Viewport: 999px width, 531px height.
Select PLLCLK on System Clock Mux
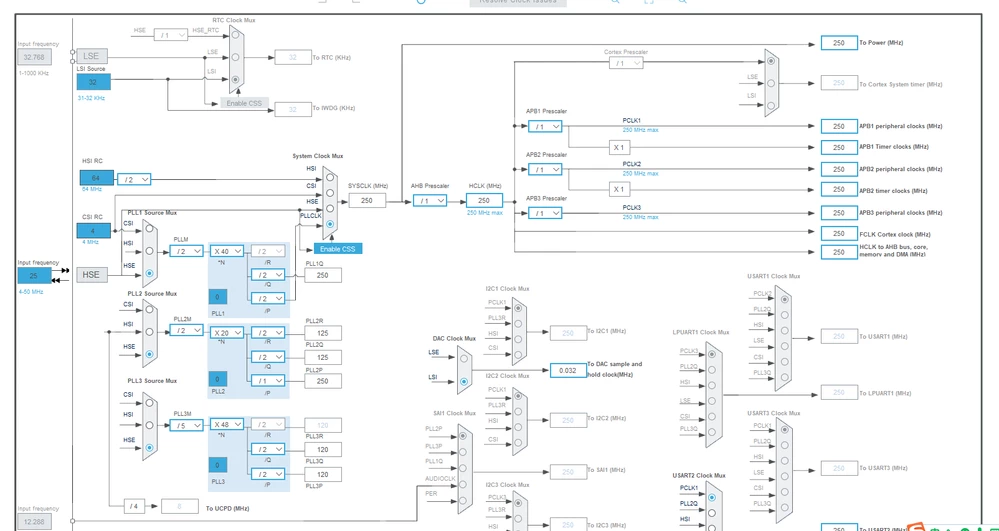(329, 224)
